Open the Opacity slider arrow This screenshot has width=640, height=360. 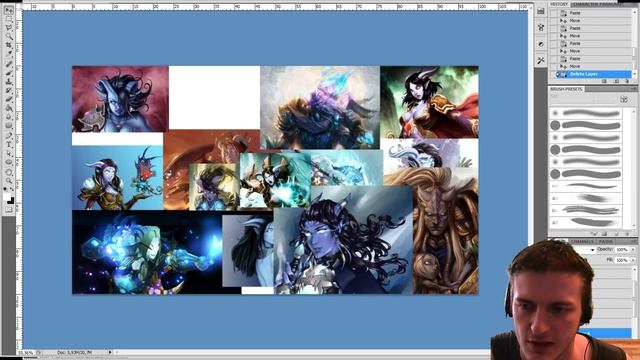click(x=633, y=249)
